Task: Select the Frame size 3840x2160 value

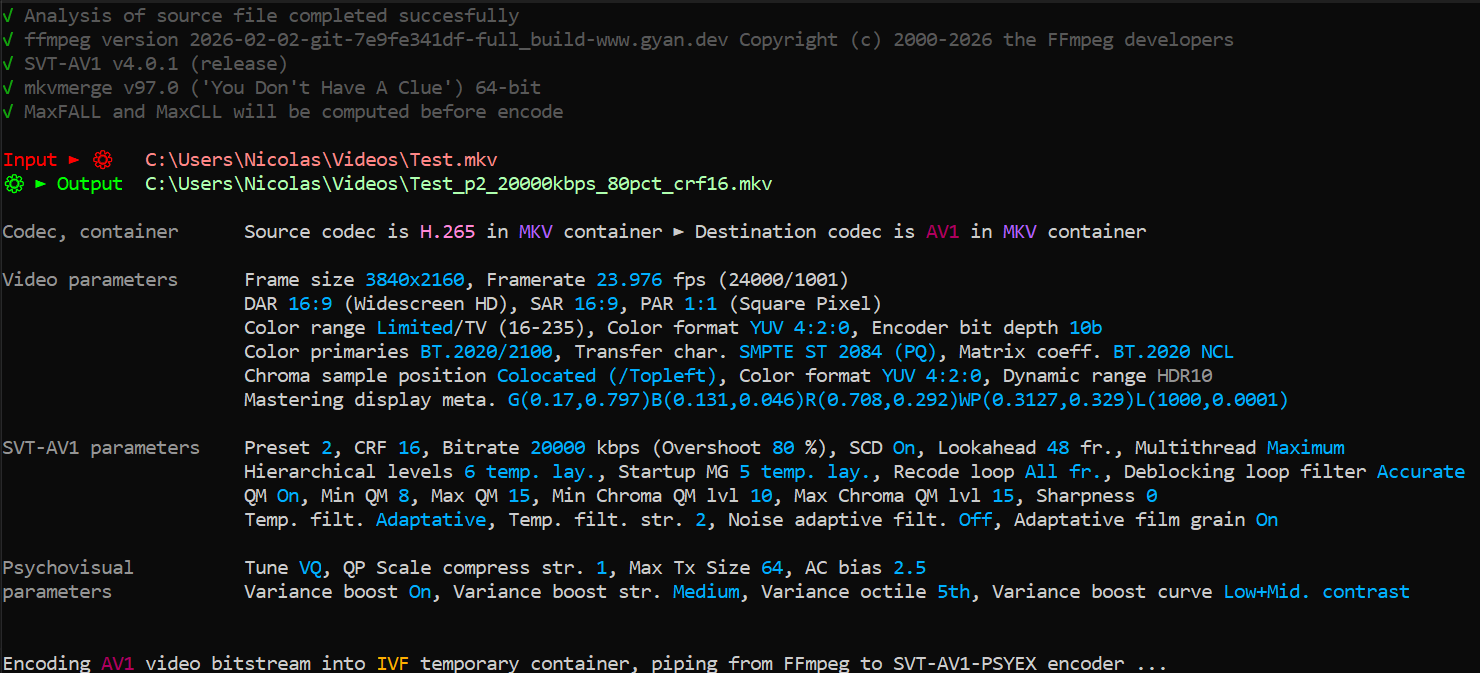Action: [415, 280]
